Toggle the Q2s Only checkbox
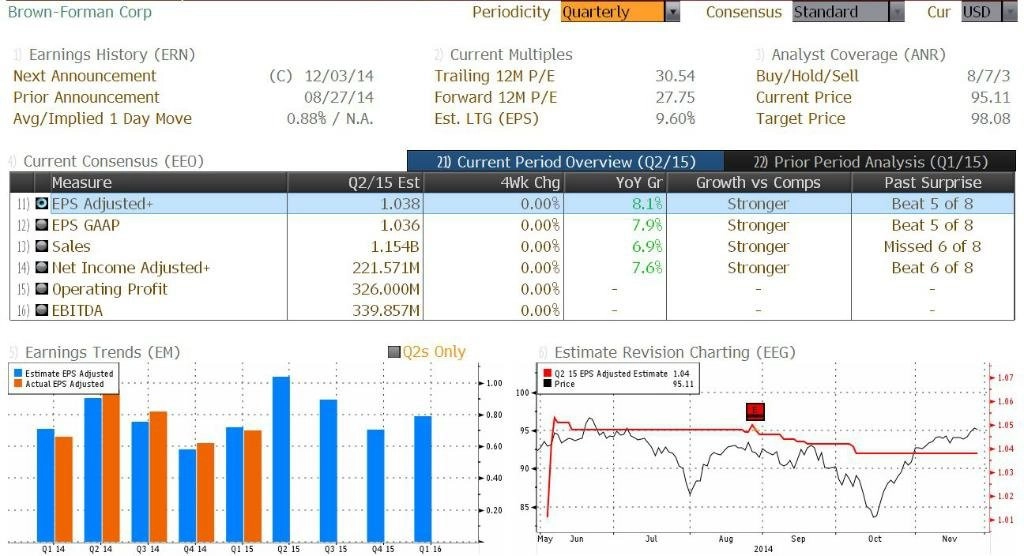 tap(394, 352)
